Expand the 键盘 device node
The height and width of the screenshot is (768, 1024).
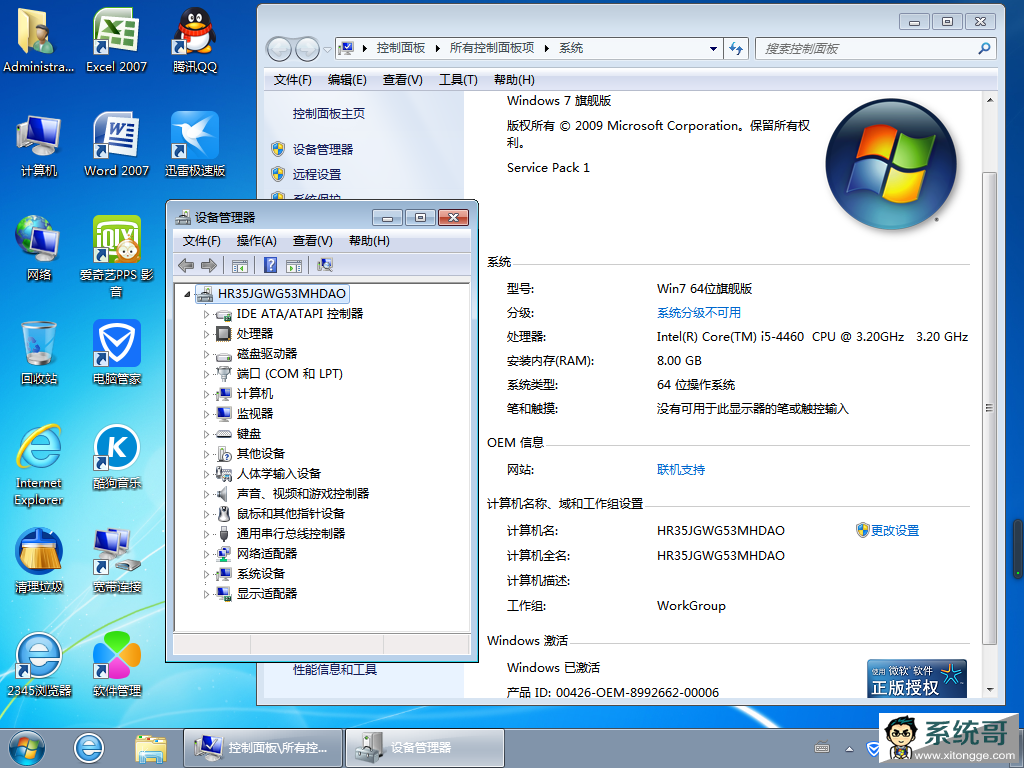coord(206,434)
